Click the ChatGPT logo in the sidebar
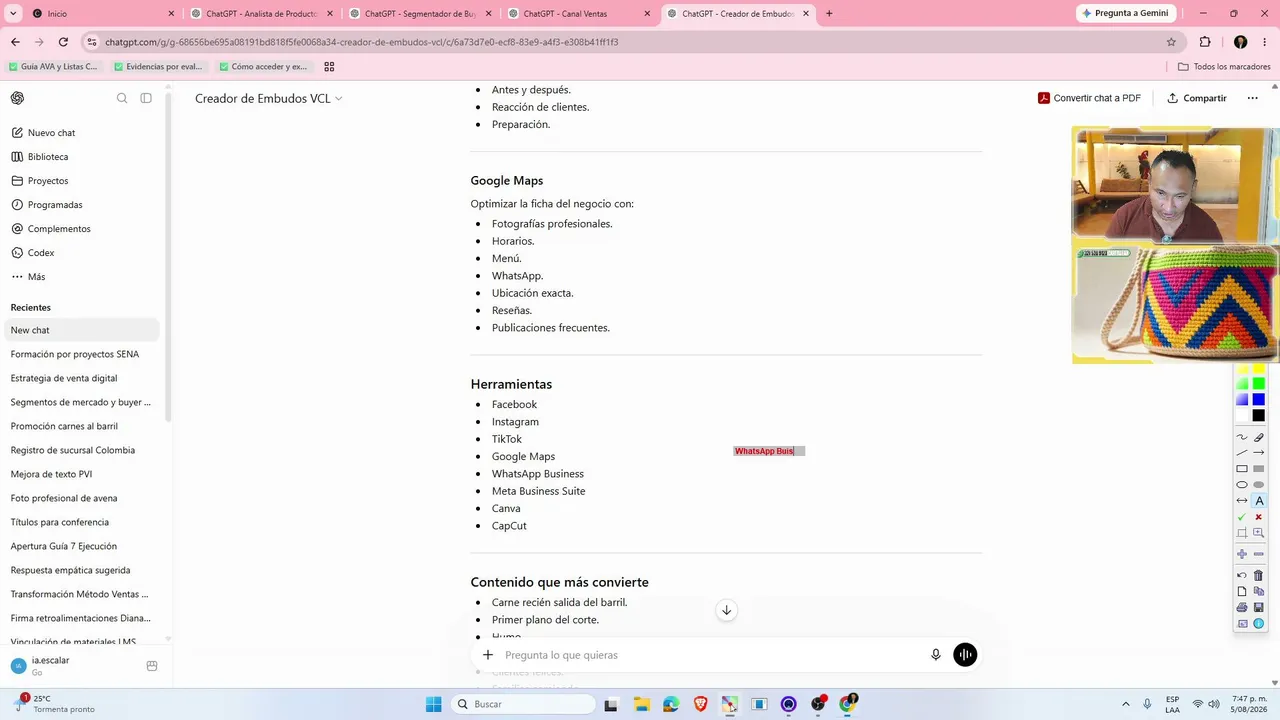1280x720 pixels. (17, 98)
